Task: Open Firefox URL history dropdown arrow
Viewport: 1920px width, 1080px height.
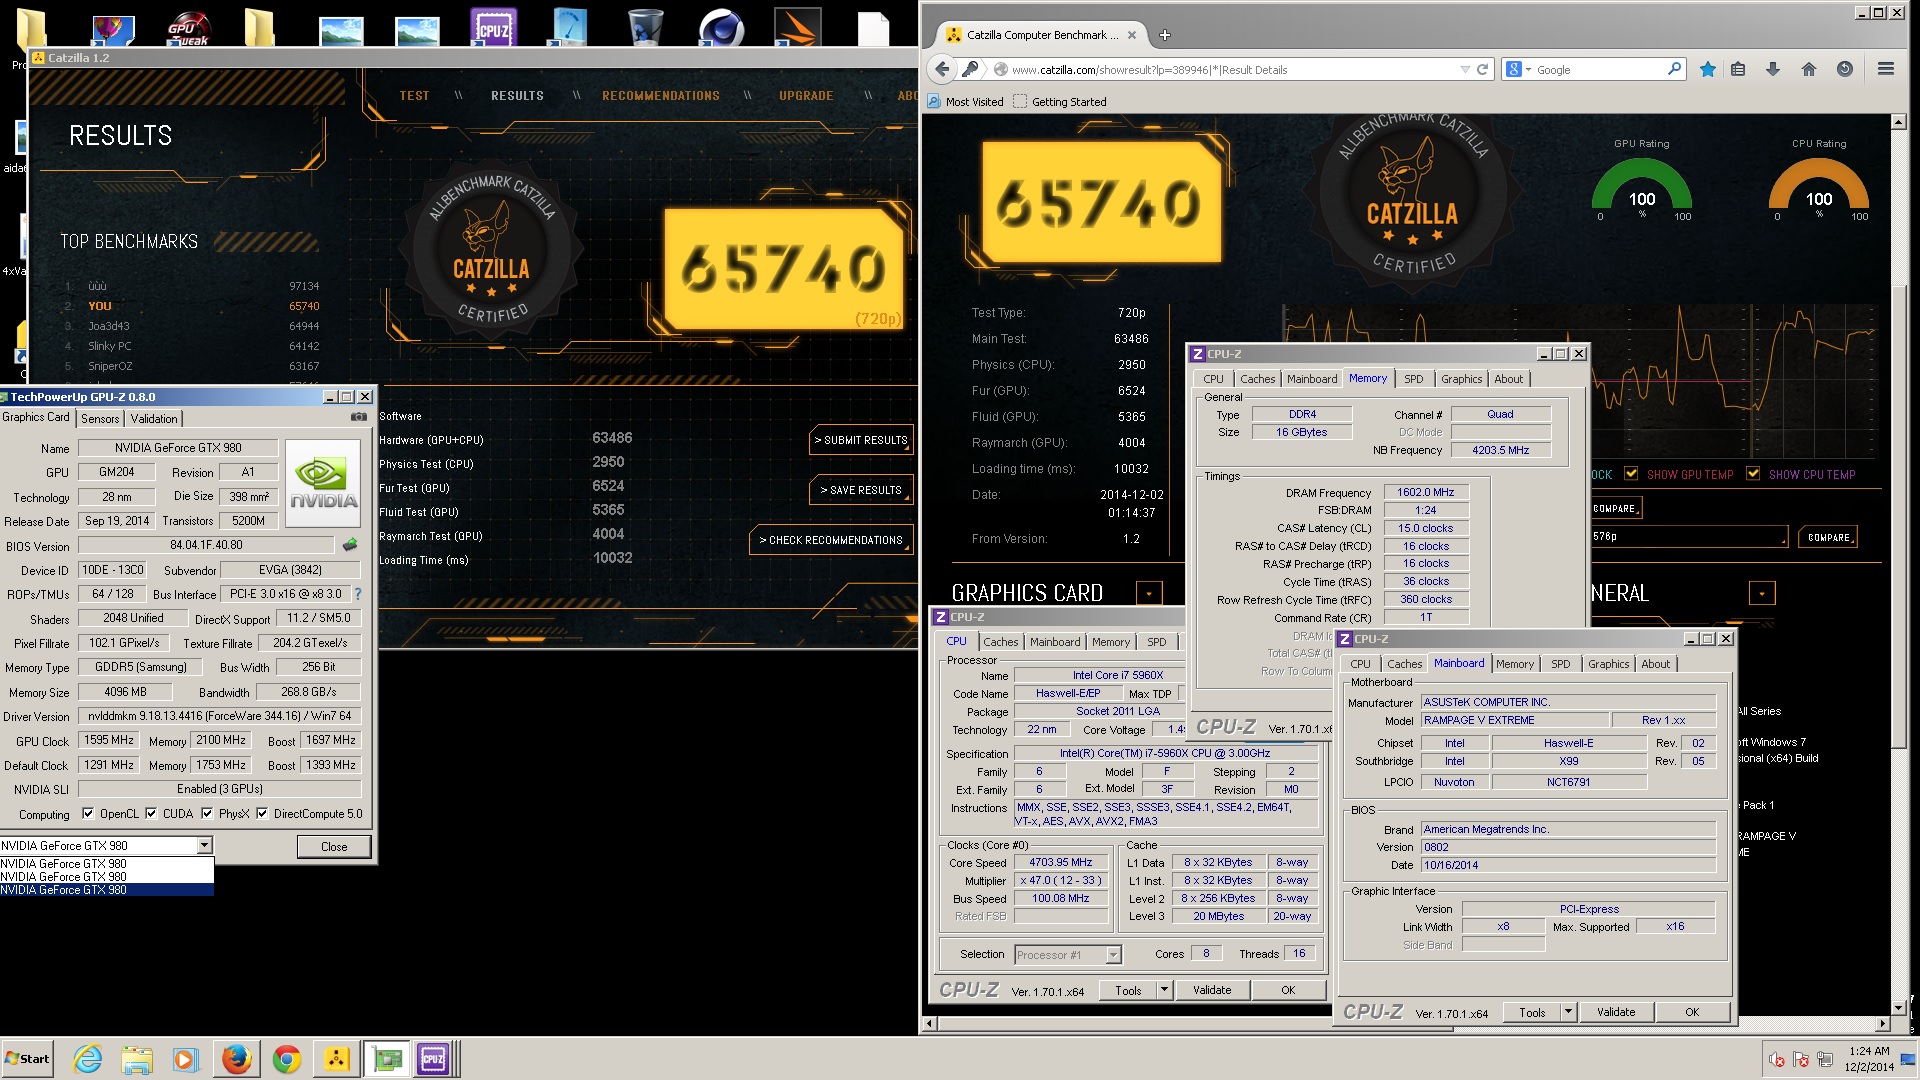Action: point(1465,69)
